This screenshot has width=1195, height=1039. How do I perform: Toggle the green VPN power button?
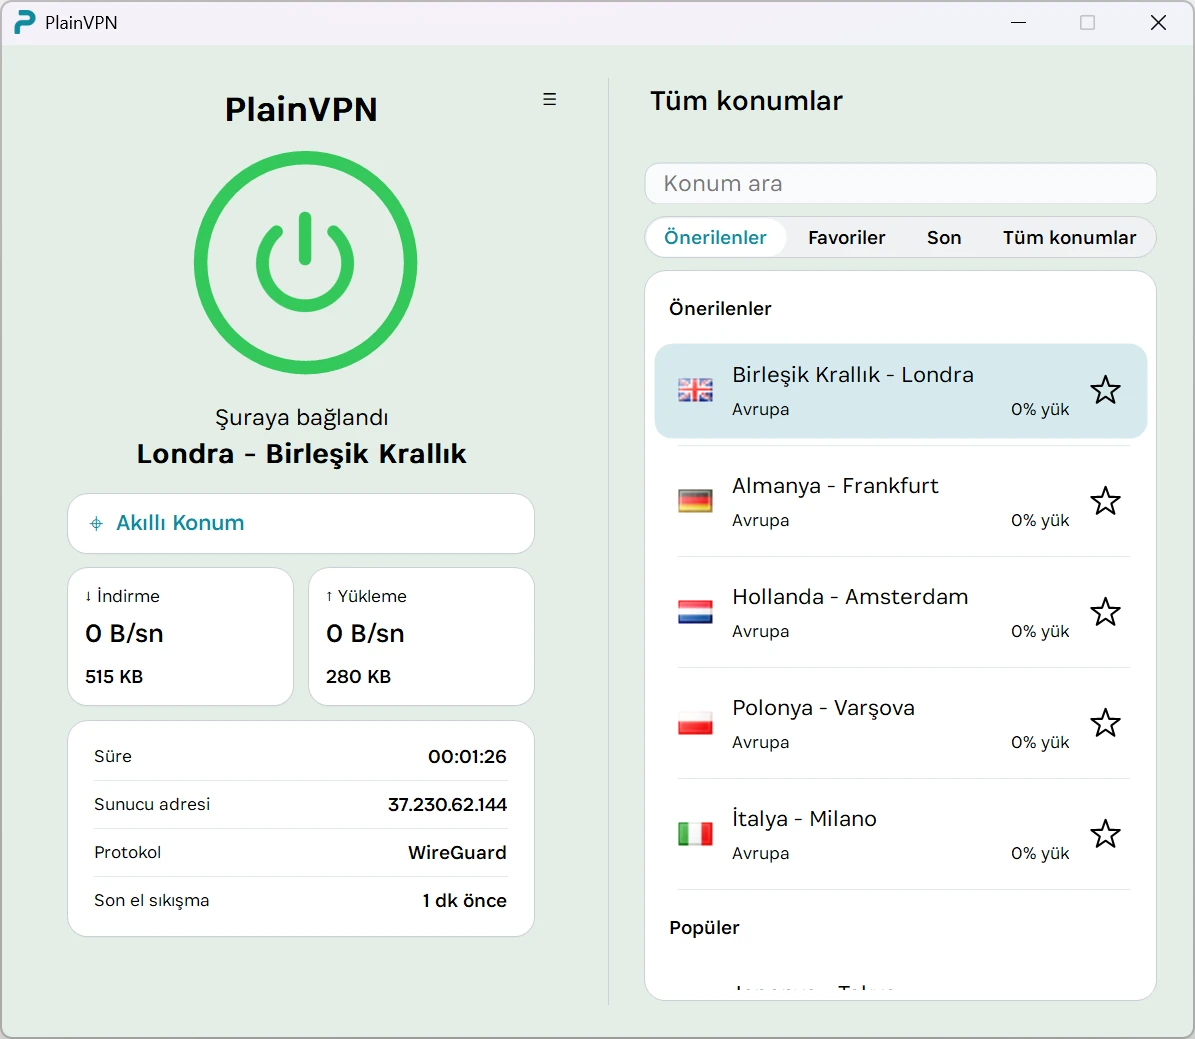click(x=305, y=262)
